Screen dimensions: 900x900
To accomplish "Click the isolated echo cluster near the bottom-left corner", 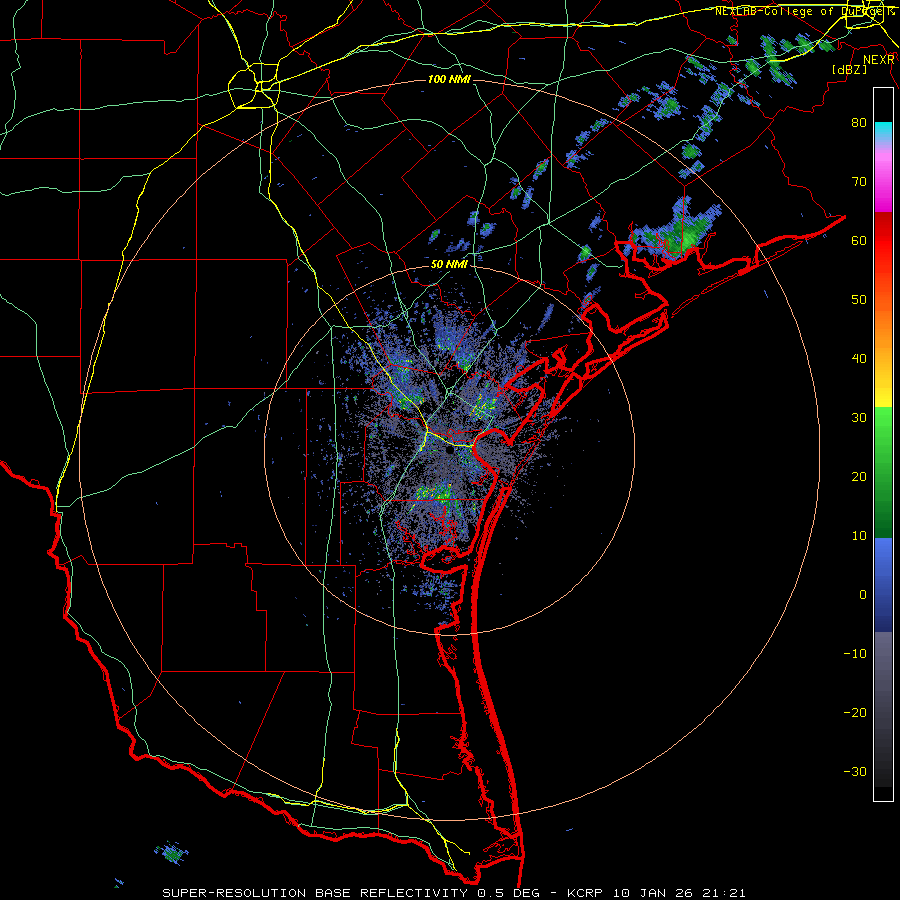I will [x=171, y=853].
